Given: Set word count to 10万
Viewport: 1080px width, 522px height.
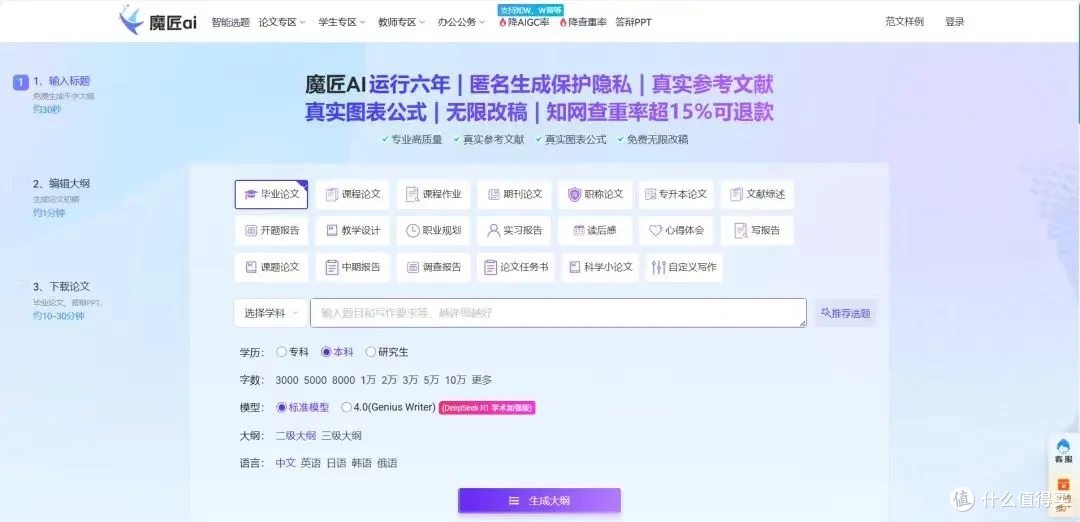Looking at the screenshot, I should pyautogui.click(x=455, y=380).
